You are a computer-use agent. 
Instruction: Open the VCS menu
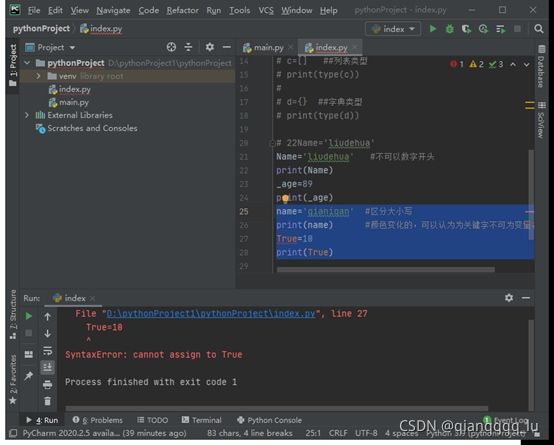[x=266, y=11]
